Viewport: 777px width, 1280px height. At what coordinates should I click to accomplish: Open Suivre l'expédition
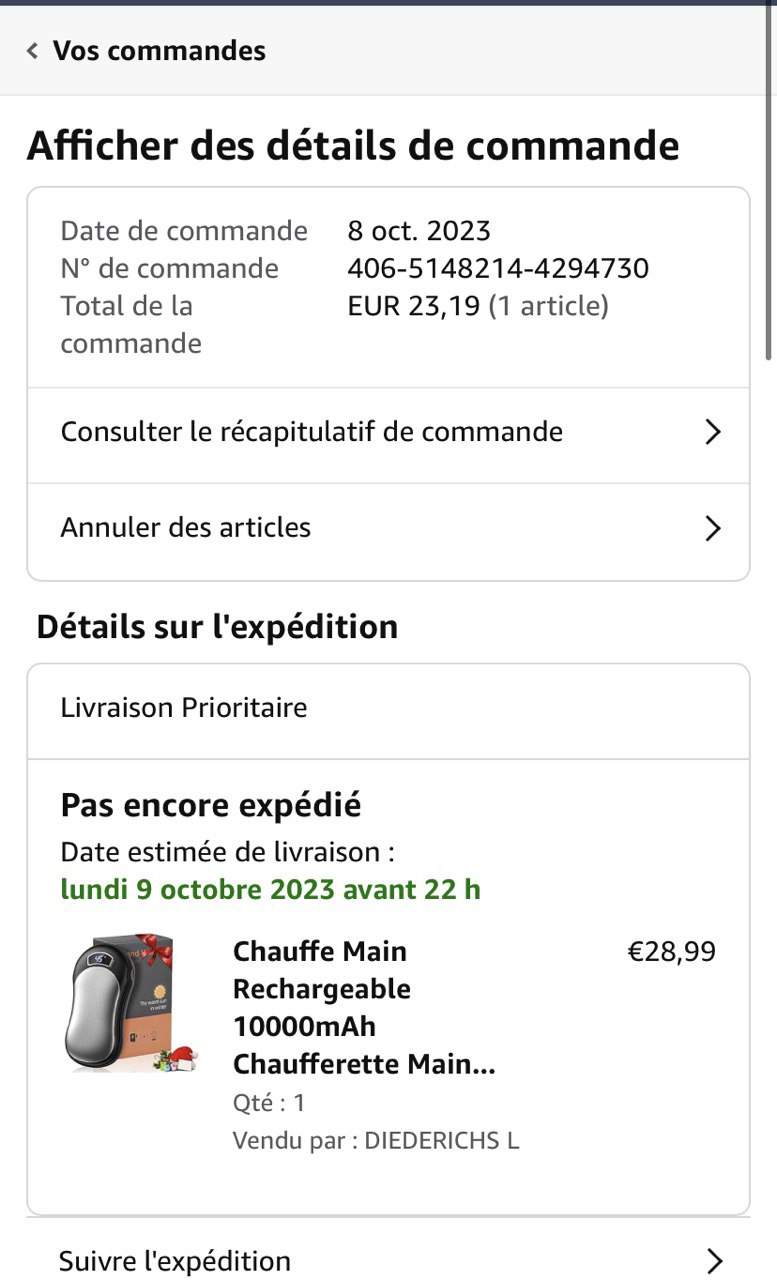[x=175, y=1260]
